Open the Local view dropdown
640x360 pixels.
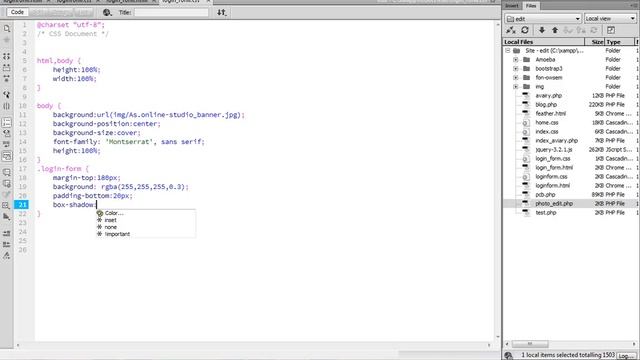coord(610,19)
